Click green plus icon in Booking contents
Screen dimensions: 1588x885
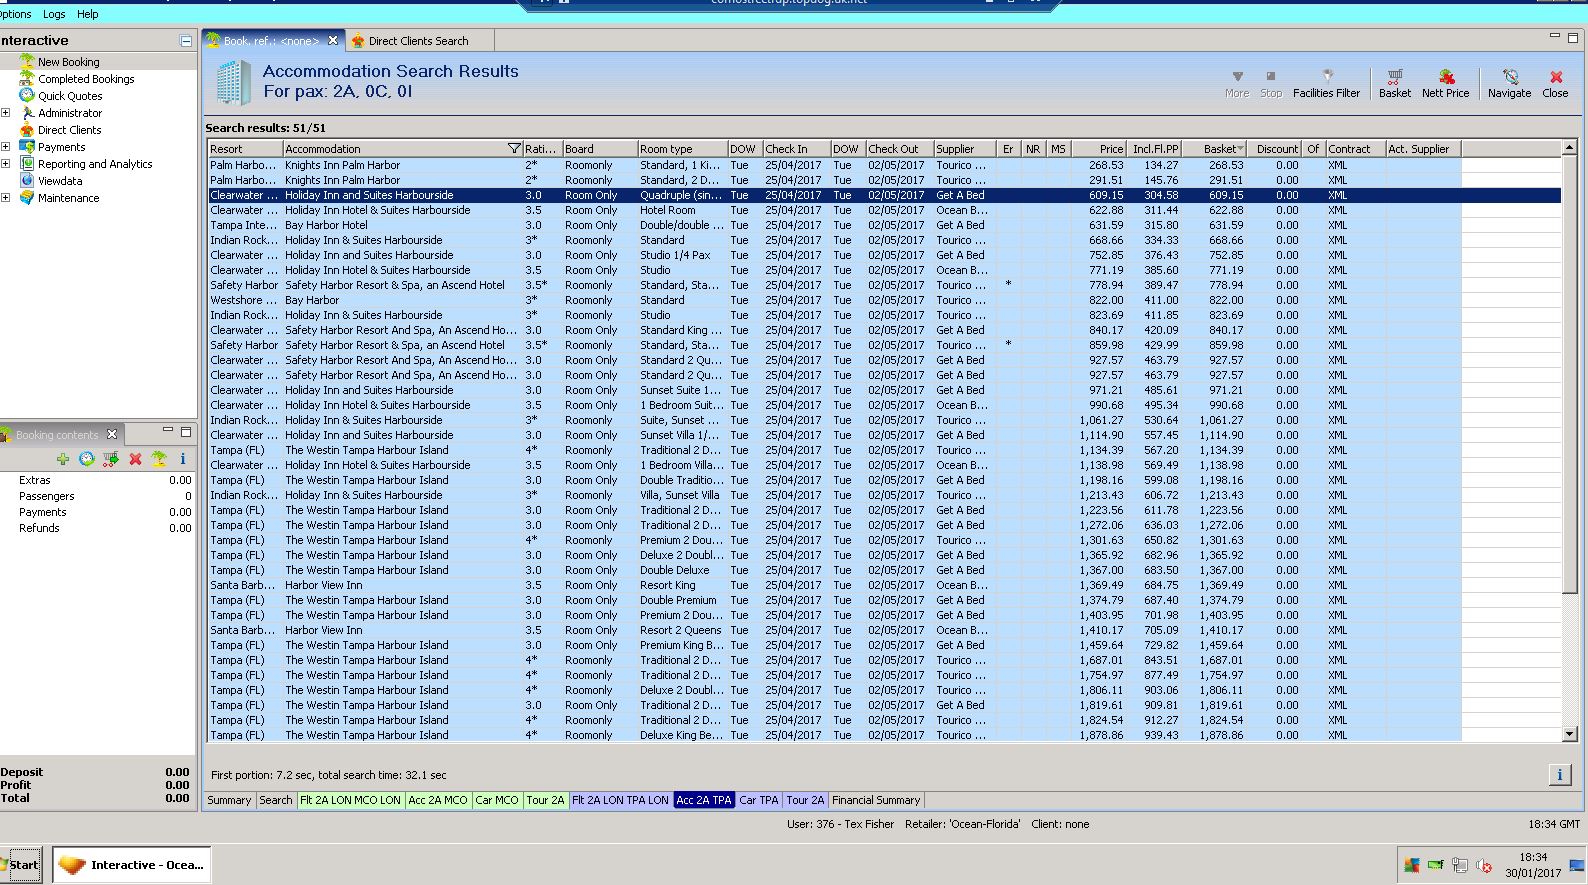click(63, 459)
